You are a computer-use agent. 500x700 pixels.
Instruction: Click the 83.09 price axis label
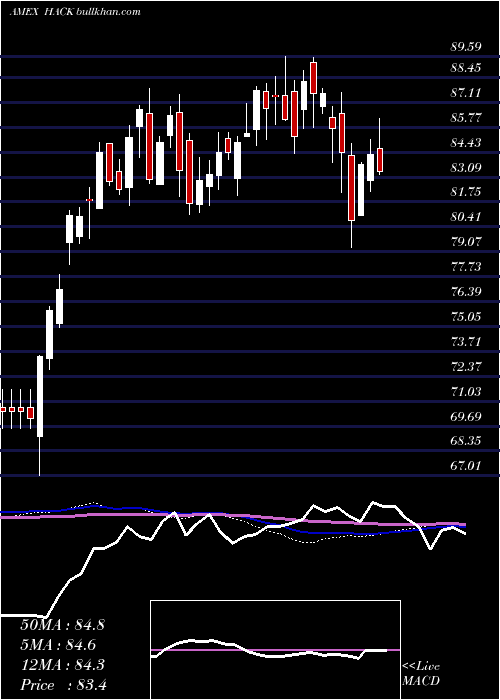click(x=466, y=168)
